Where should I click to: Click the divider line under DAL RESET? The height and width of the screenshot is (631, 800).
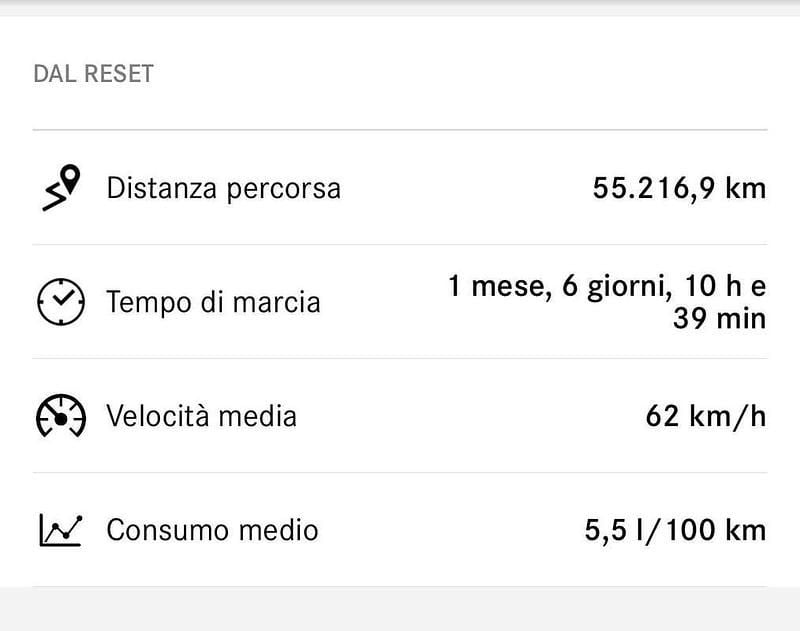coord(400,130)
